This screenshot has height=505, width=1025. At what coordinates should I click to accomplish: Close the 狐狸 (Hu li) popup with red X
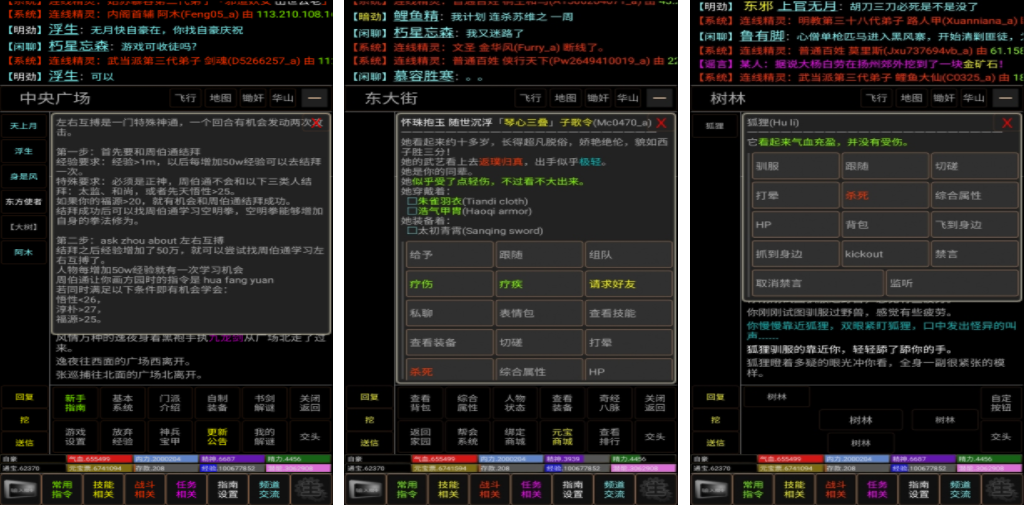[1007, 123]
